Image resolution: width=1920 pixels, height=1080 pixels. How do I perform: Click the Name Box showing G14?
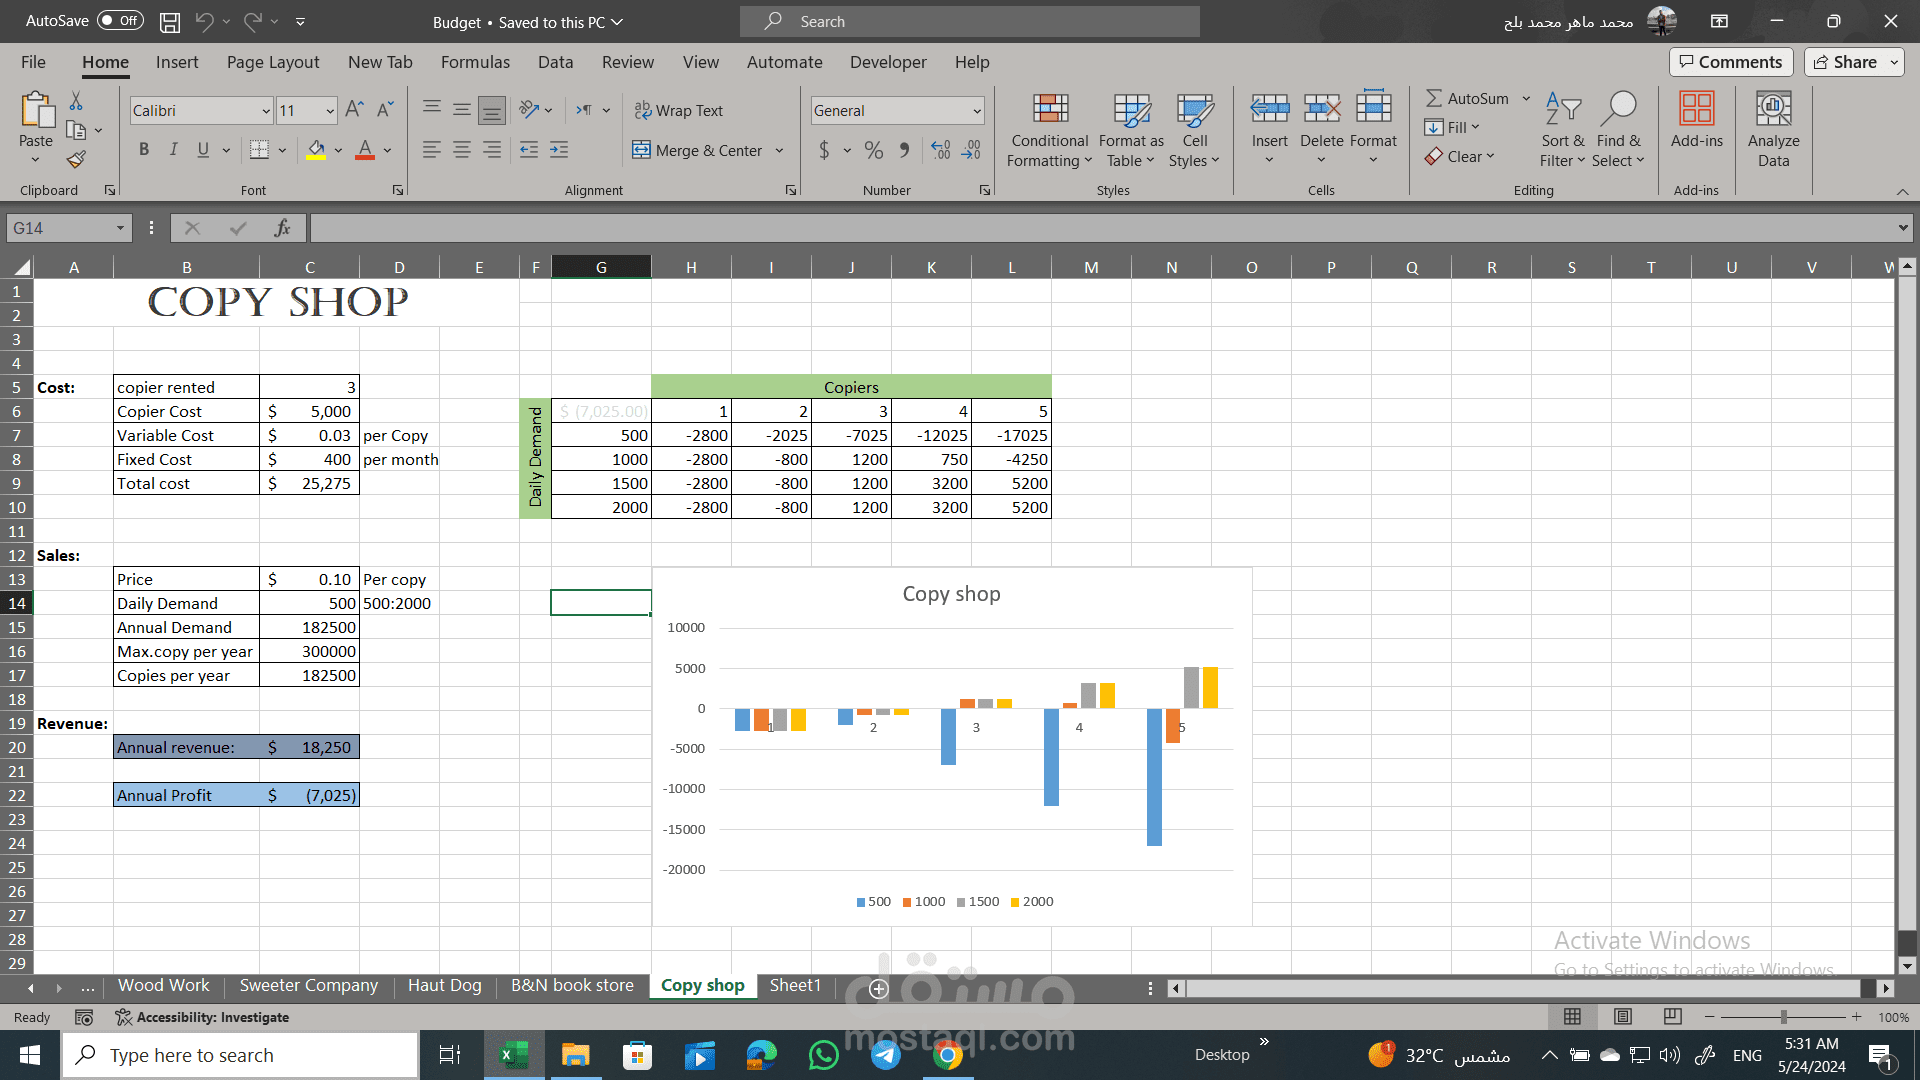point(60,228)
